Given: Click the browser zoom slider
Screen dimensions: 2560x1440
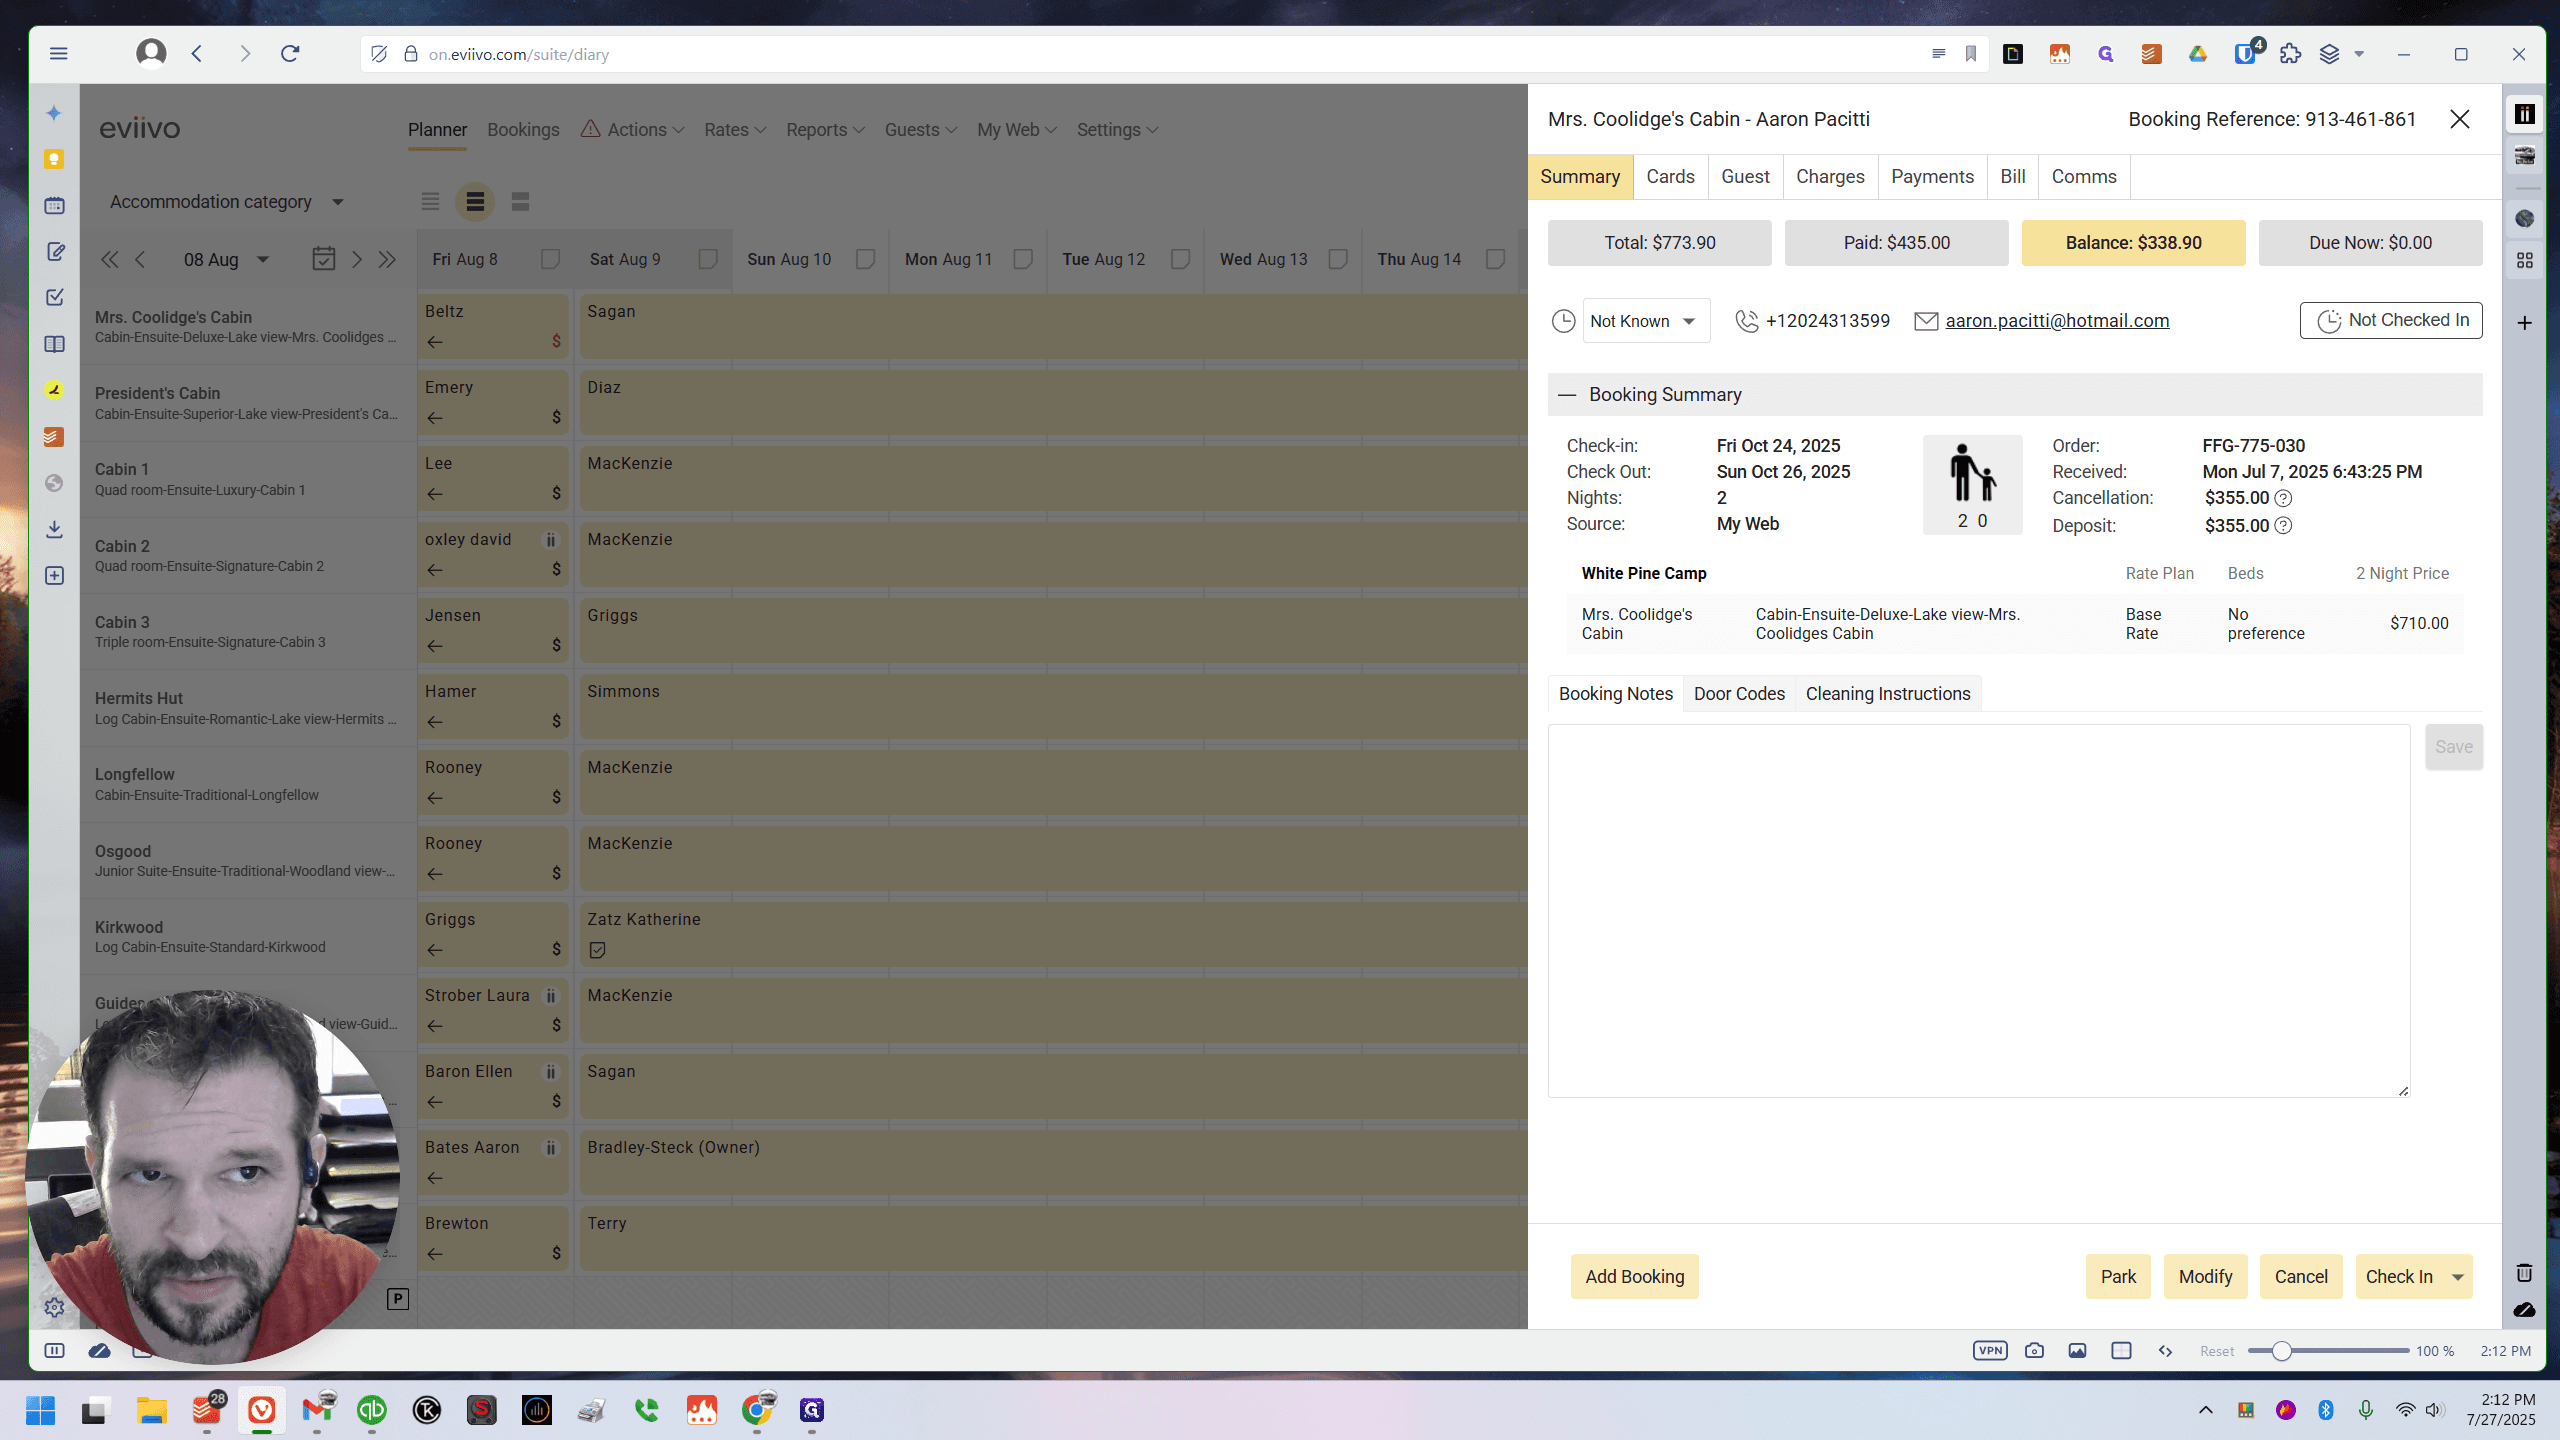Looking at the screenshot, I should (2328, 1351).
